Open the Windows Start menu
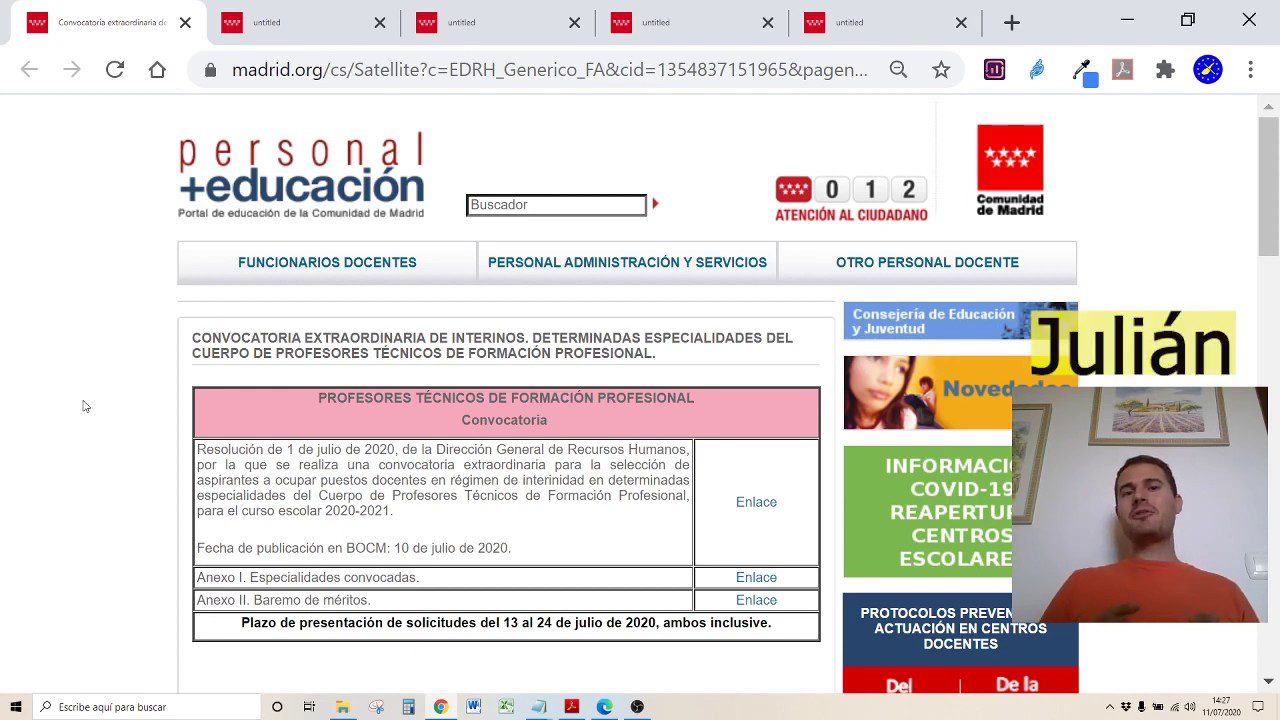This screenshot has height=720, width=1280. coord(15,707)
